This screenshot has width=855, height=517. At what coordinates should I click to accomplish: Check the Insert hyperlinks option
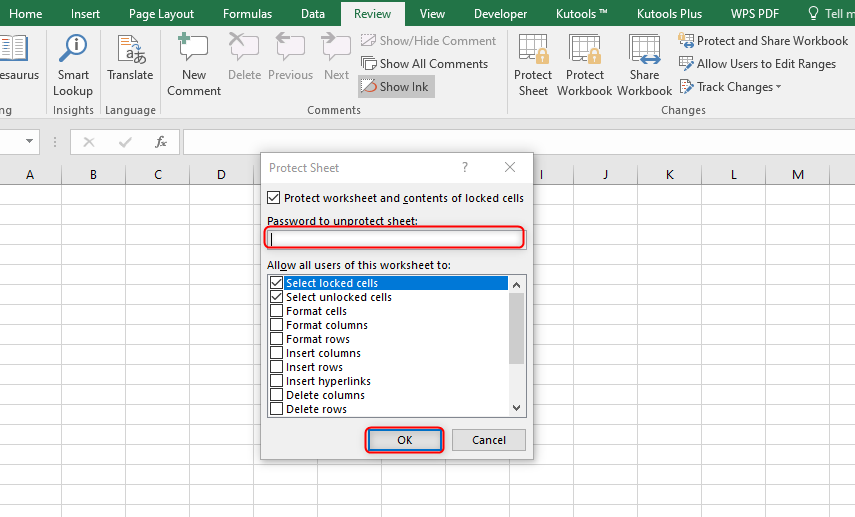pyautogui.click(x=276, y=381)
